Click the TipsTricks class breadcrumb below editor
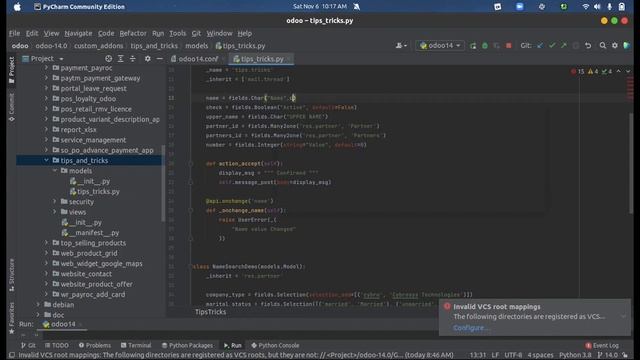 [210, 312]
